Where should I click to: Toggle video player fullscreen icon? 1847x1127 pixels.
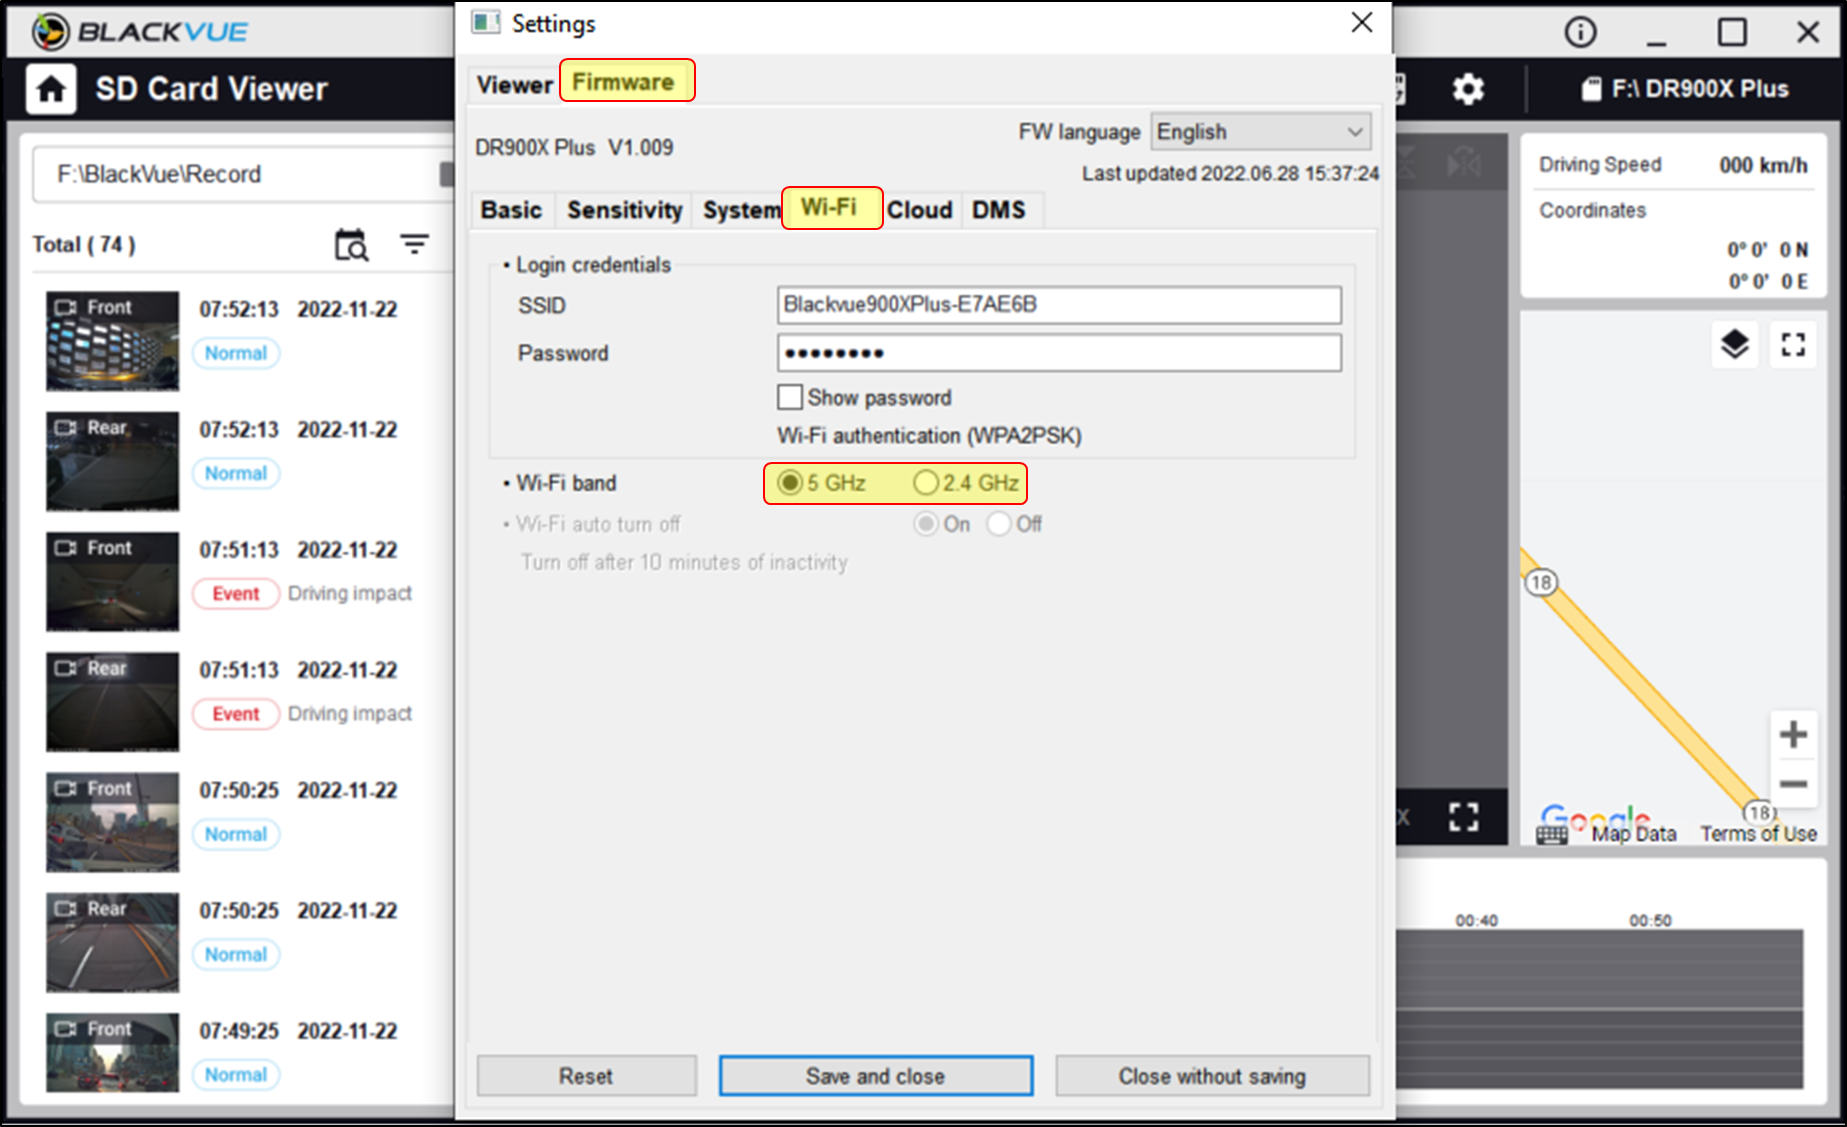coord(1464,817)
